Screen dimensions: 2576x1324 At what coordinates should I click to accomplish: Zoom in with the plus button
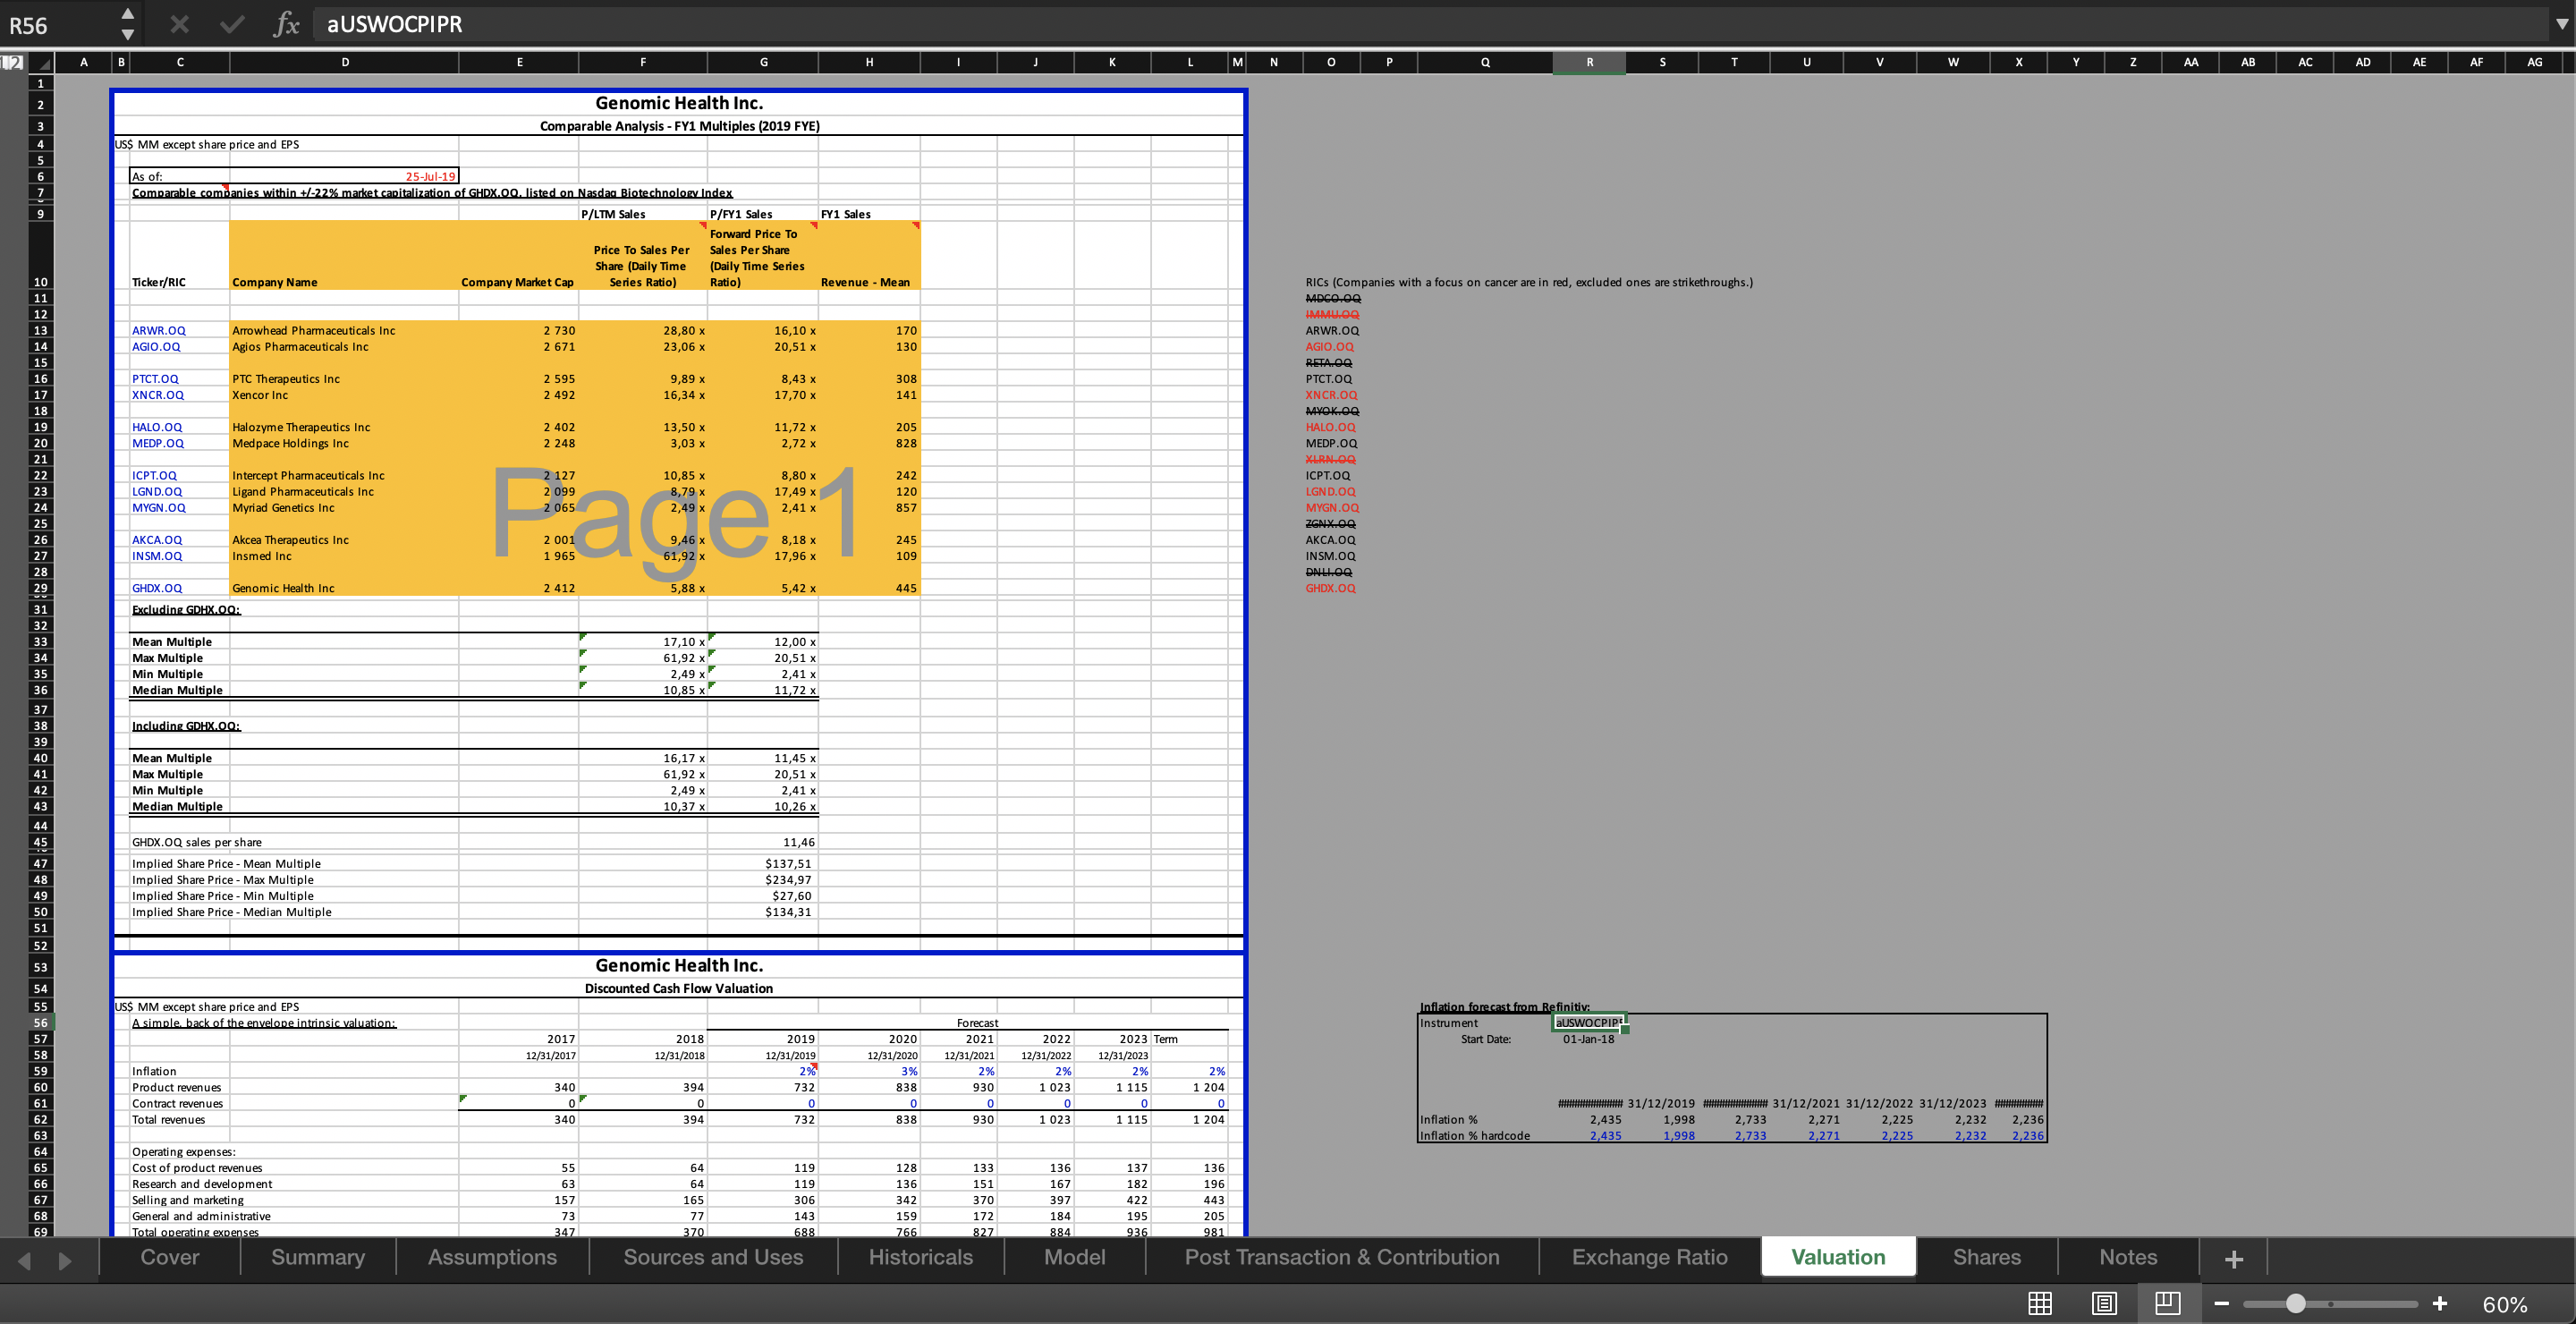(2440, 1303)
